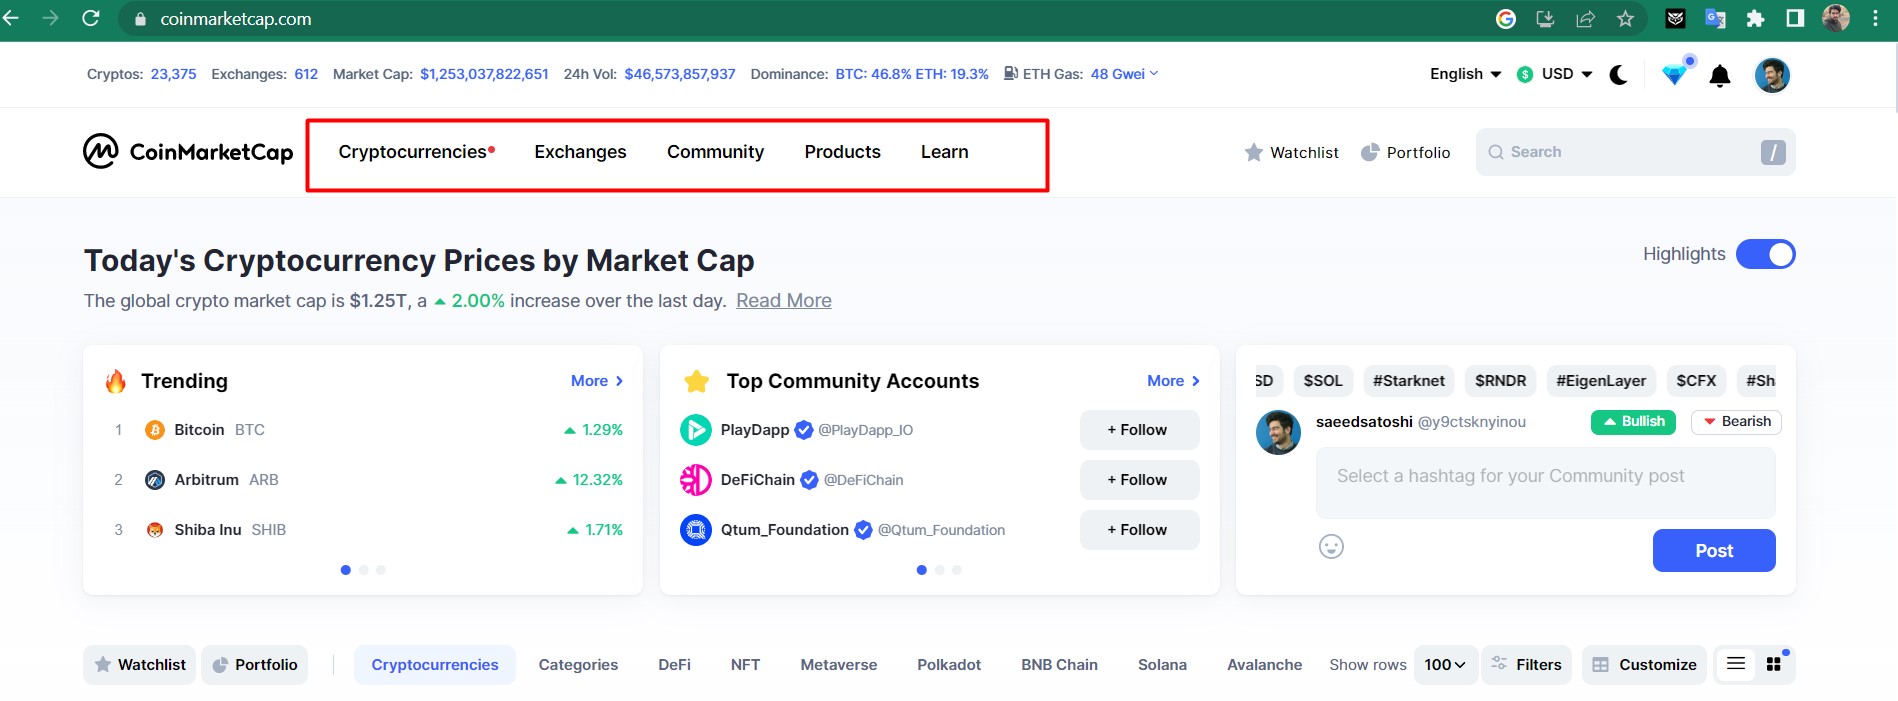Click the install app icon in address bar
This screenshot has width=1898, height=701.
(x=1545, y=18)
